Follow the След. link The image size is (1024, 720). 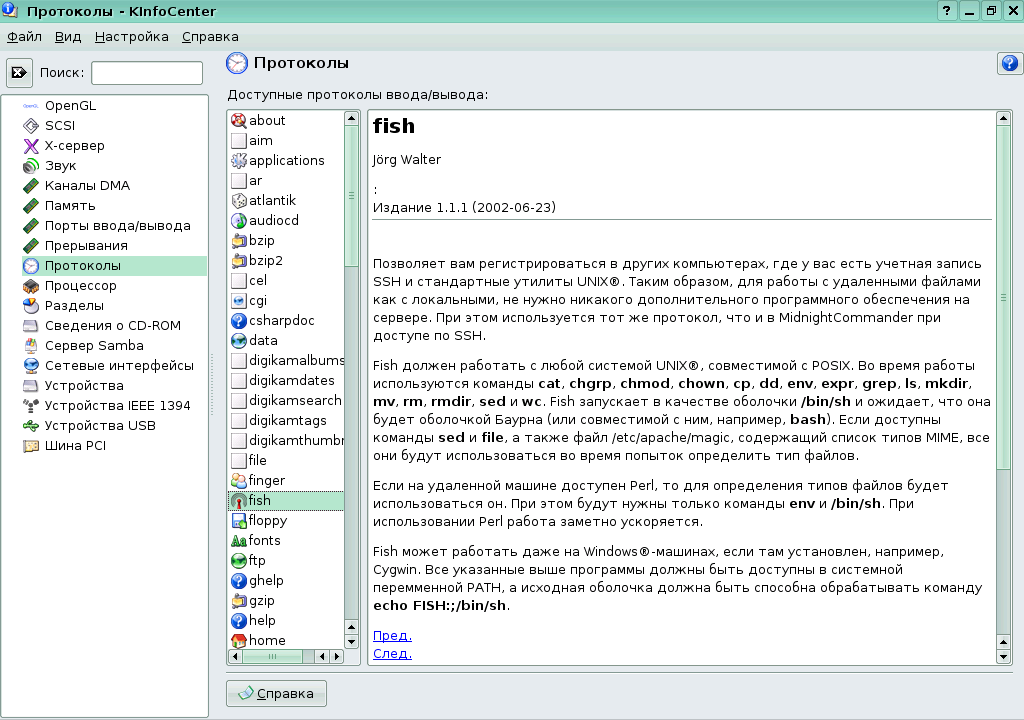tap(393, 653)
